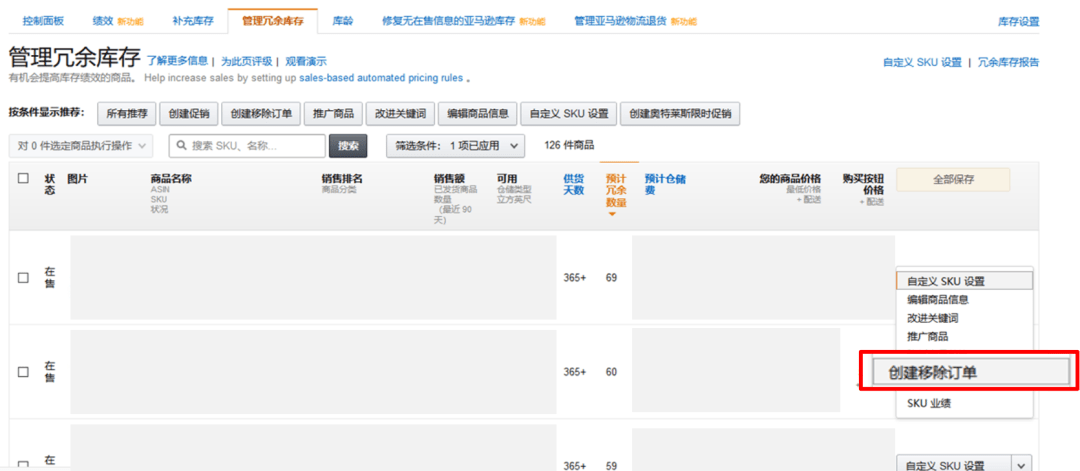Go to the 控制面板 tab

(x=42, y=21)
